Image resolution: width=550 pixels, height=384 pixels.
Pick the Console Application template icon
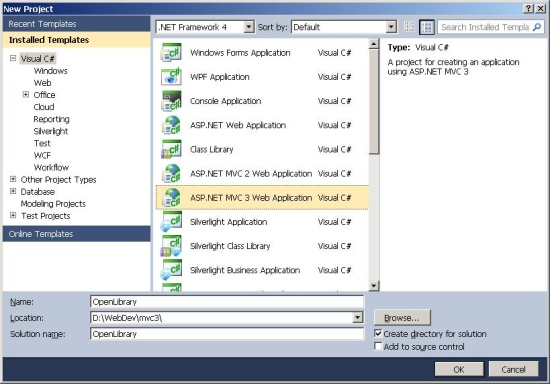(171, 101)
